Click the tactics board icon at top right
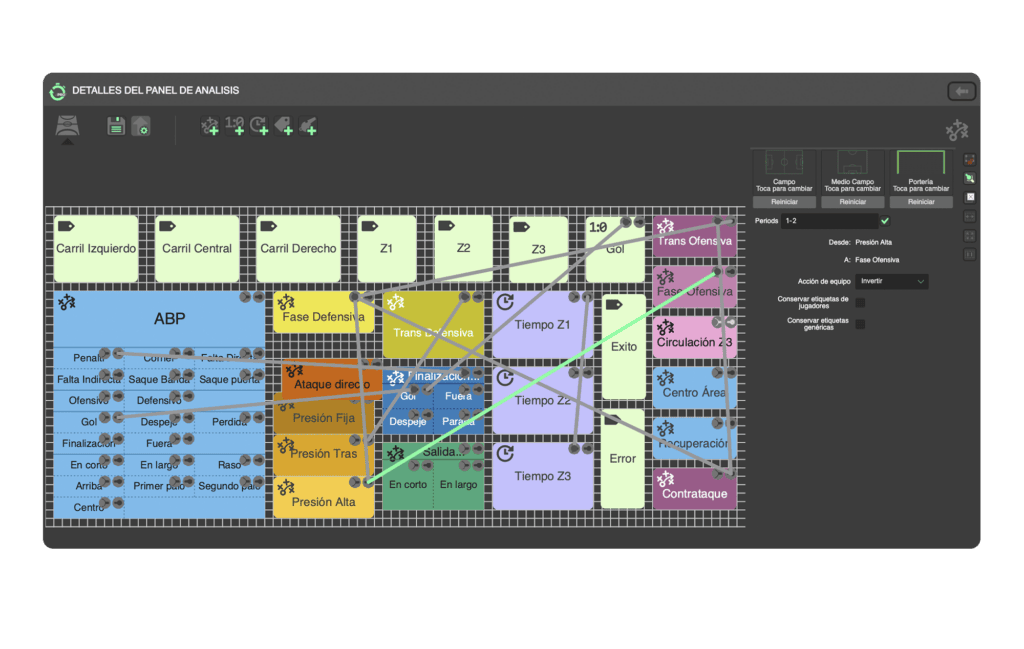Image resolution: width=1024 pixels, height=649 pixels. (957, 130)
